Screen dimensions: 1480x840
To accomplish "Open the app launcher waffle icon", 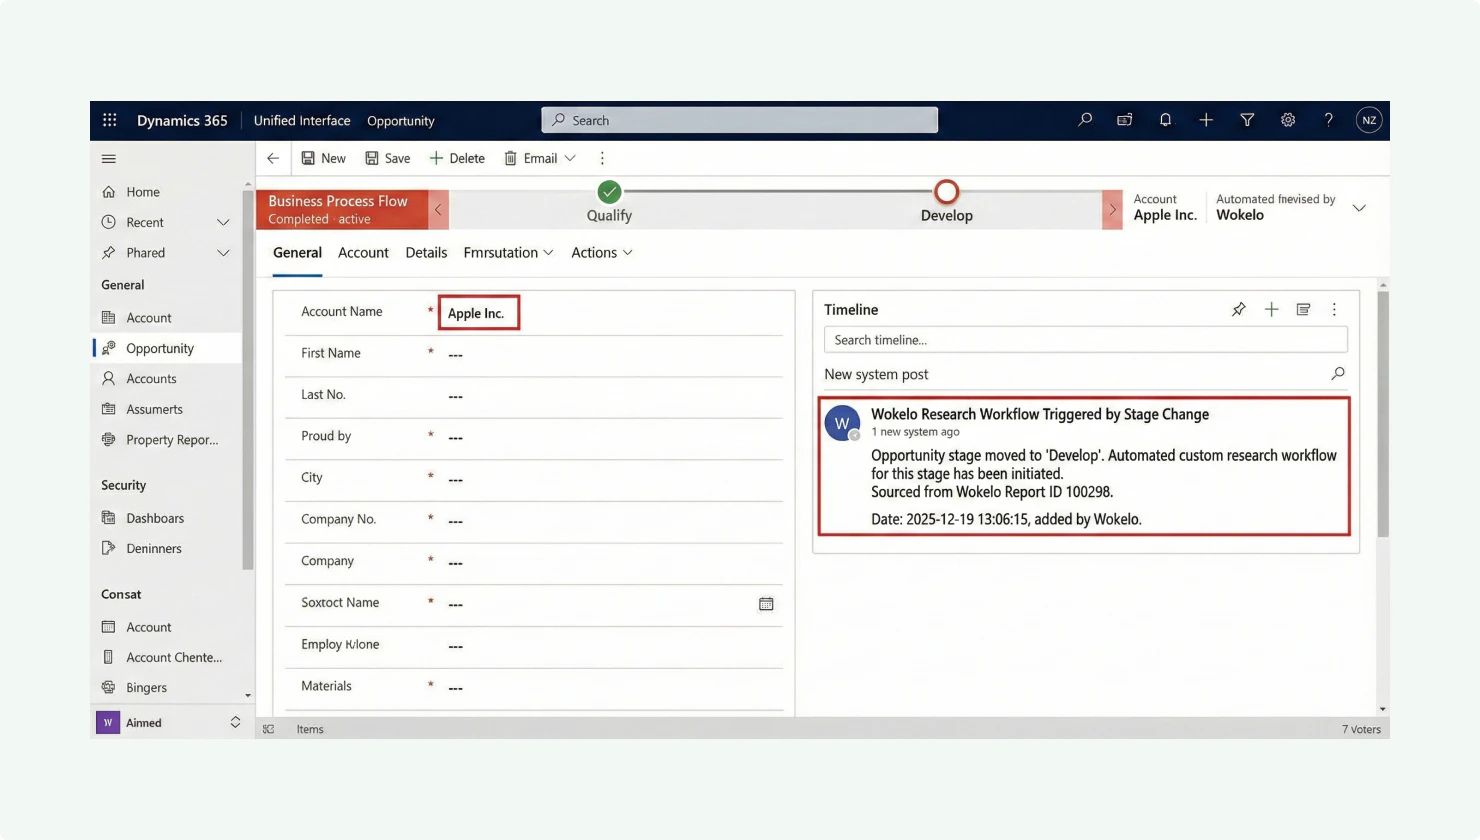I will point(110,120).
